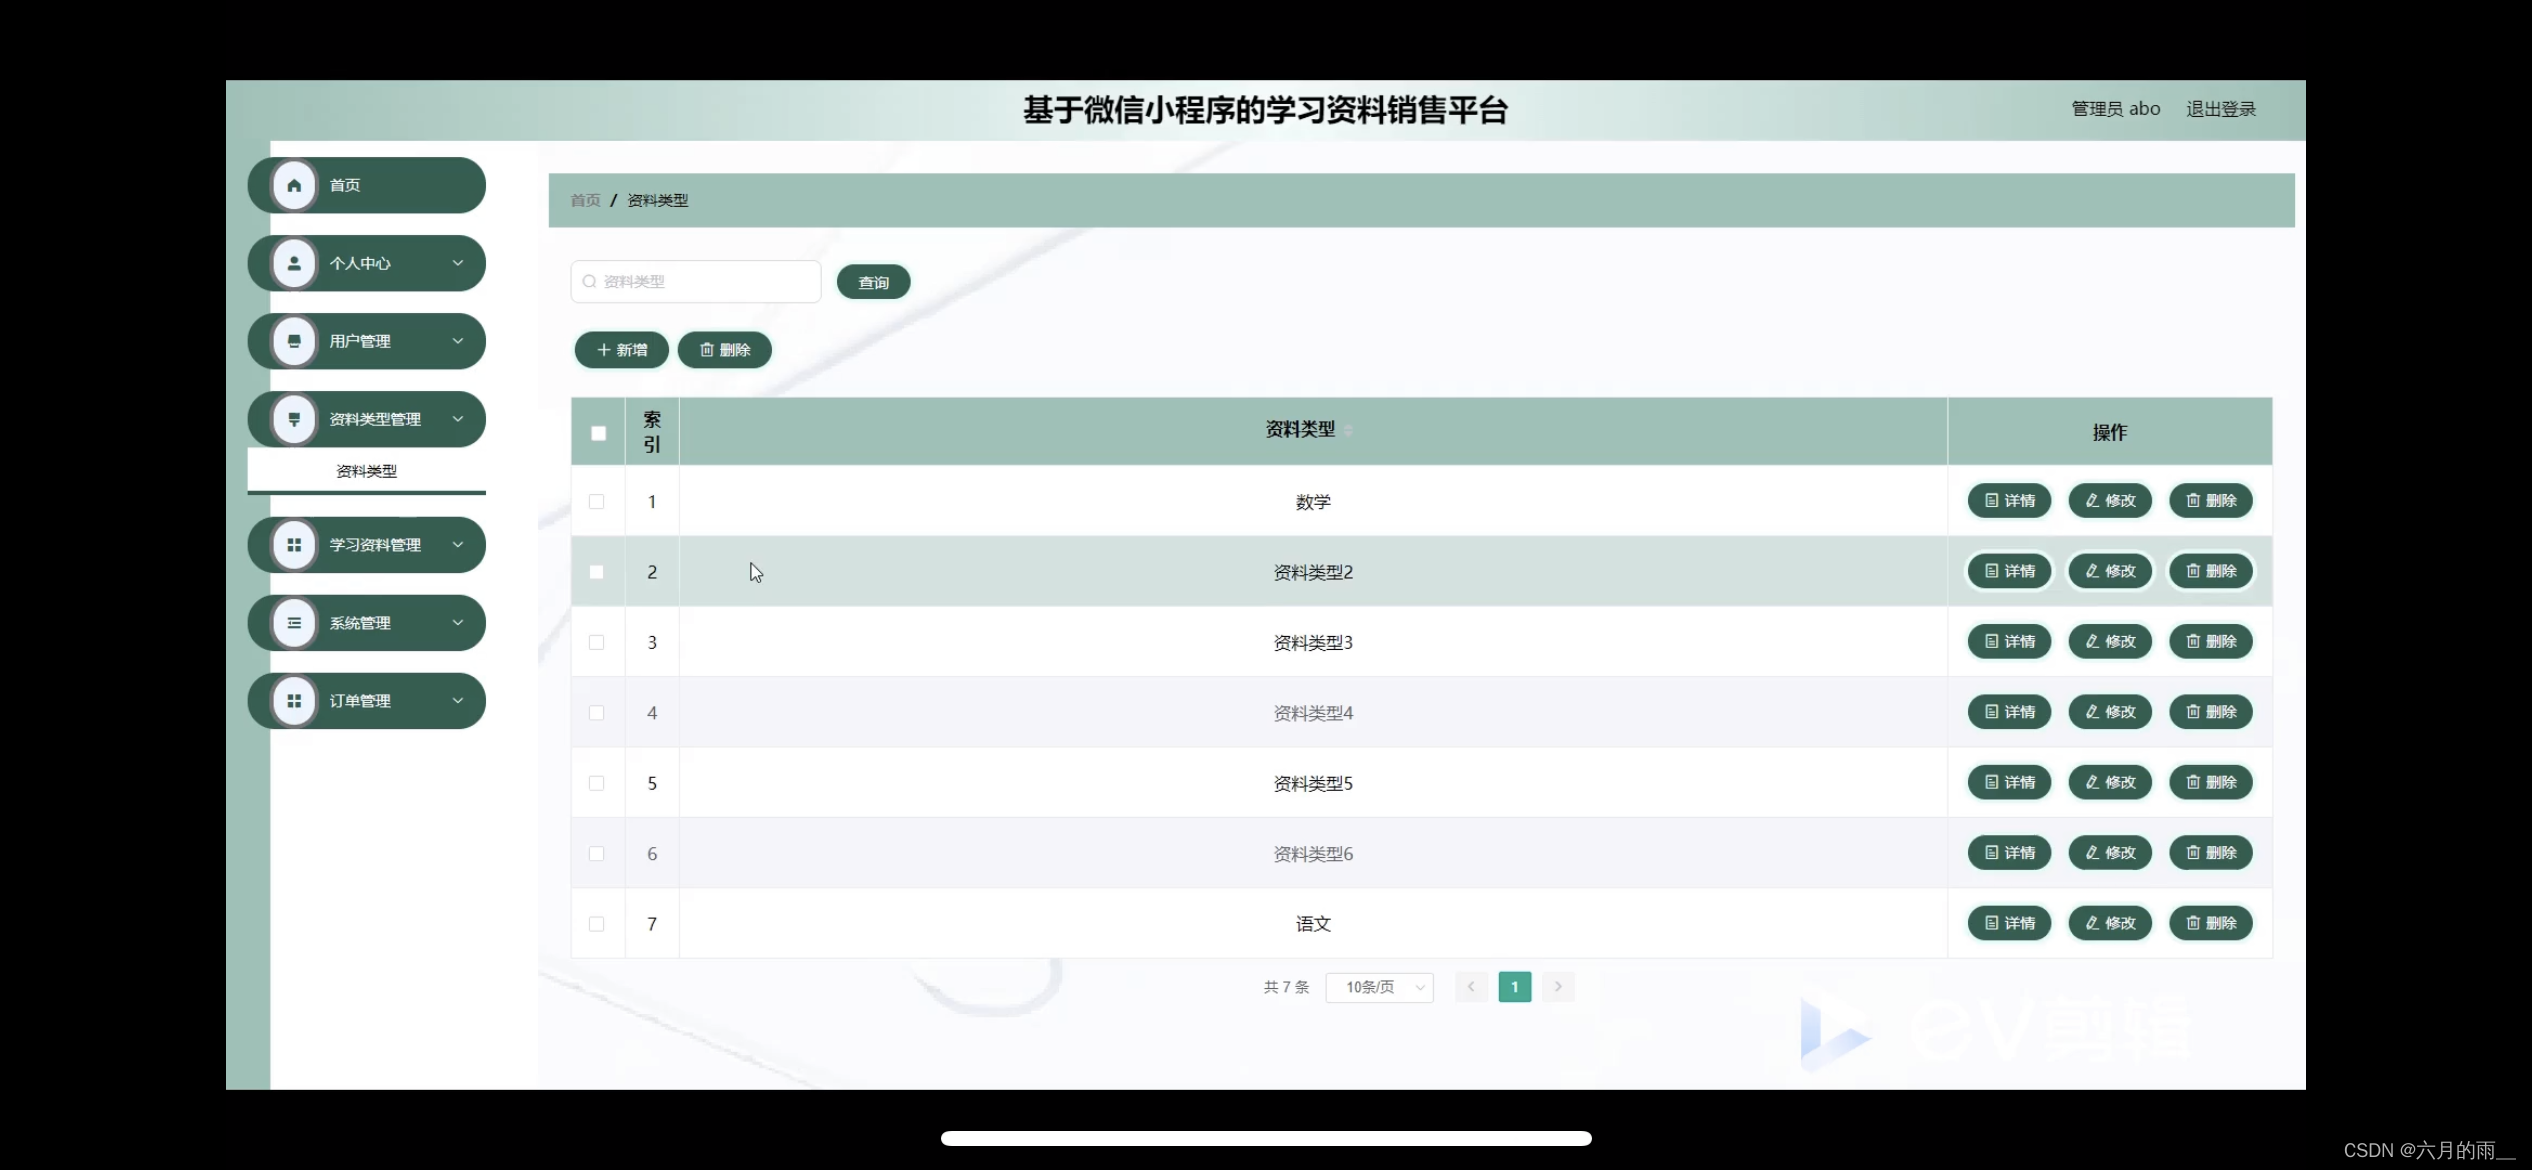Click the batch 删除 button above table
The image size is (2532, 1170).
[724, 350]
